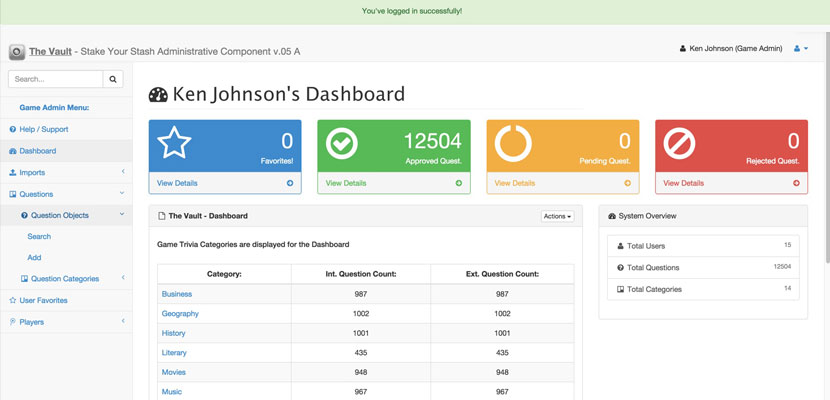This screenshot has width=830, height=400.
Task: Click the checkmark icon on Approved Quest. card
Action: (341, 144)
